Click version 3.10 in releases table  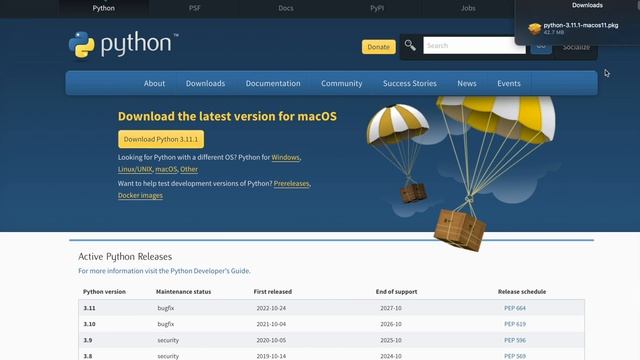coord(89,324)
